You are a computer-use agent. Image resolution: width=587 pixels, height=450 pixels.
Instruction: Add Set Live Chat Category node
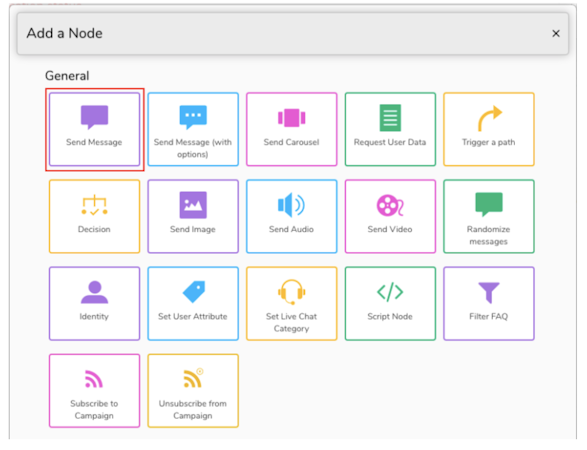(x=291, y=304)
